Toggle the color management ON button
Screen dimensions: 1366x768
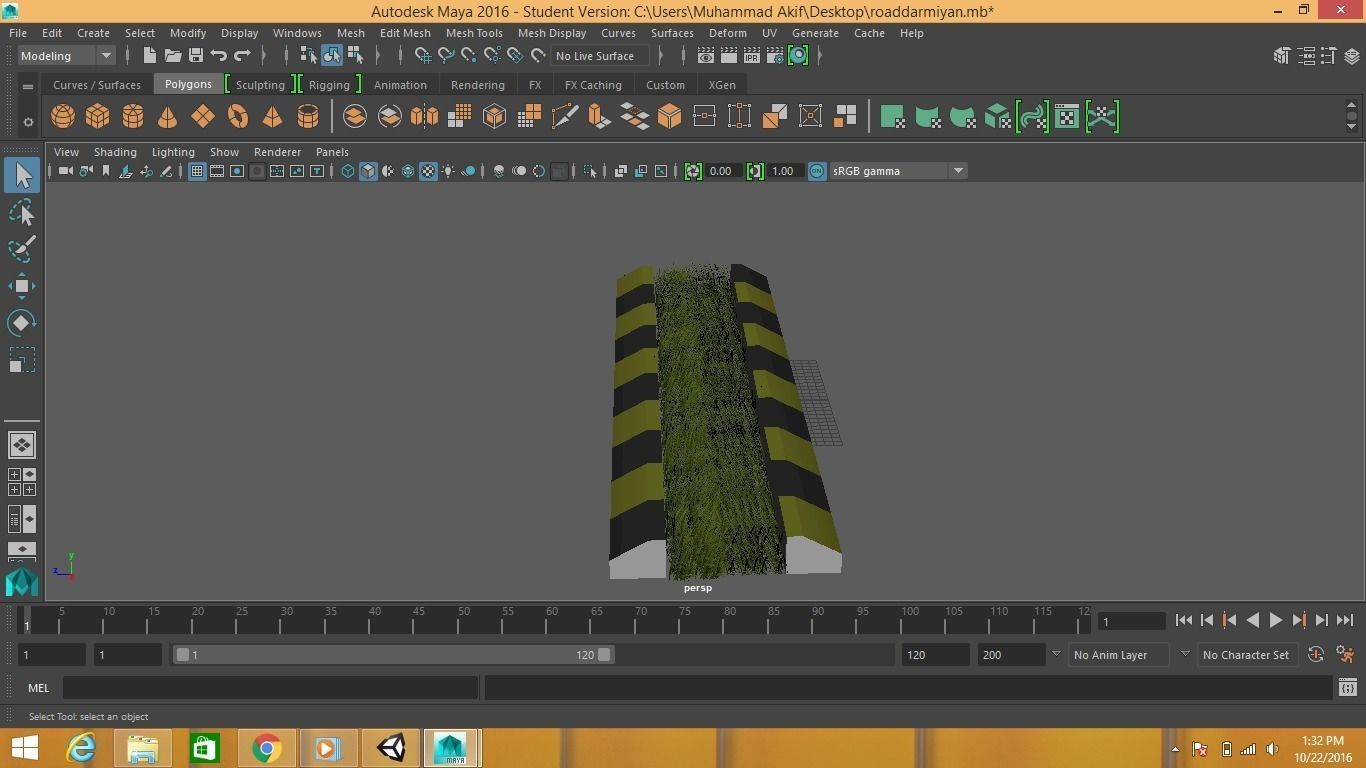point(817,171)
